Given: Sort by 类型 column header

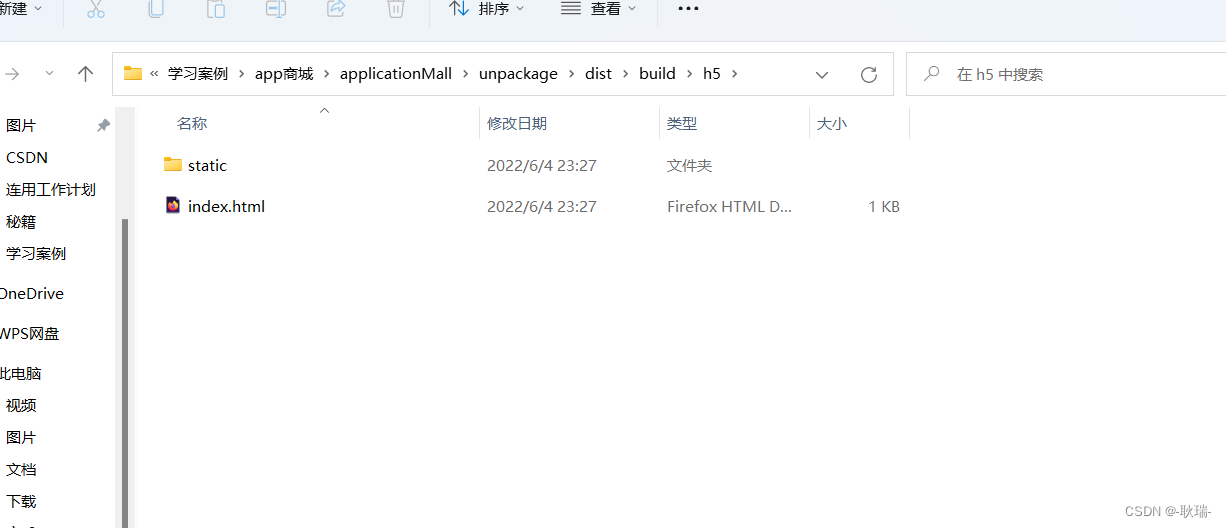Looking at the screenshot, I should point(682,124).
